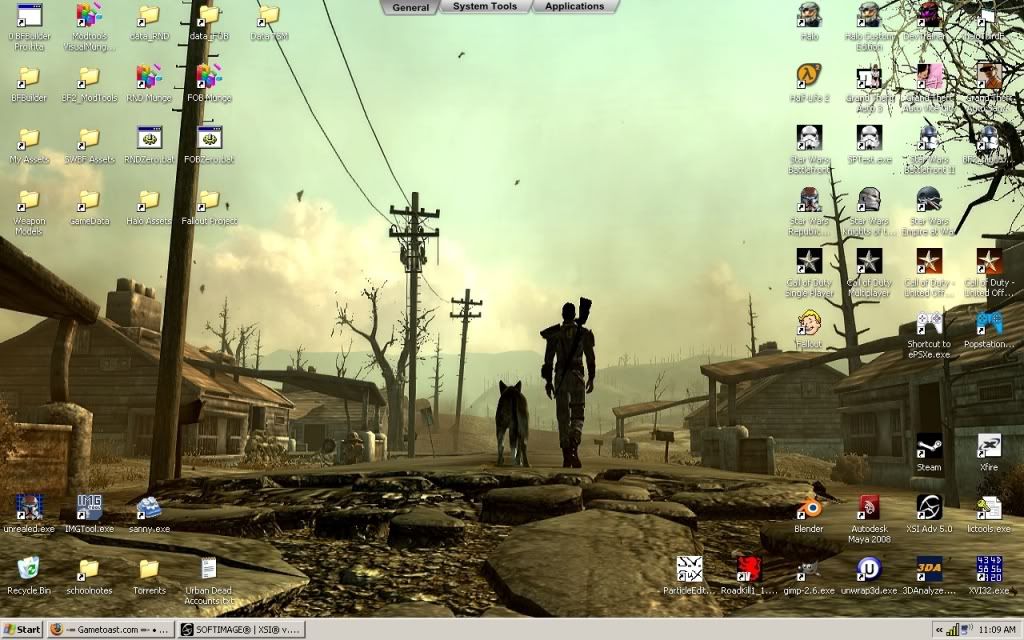Open 0 BFBuilder Pro.hta file
1024x640 pixels.
28,26
